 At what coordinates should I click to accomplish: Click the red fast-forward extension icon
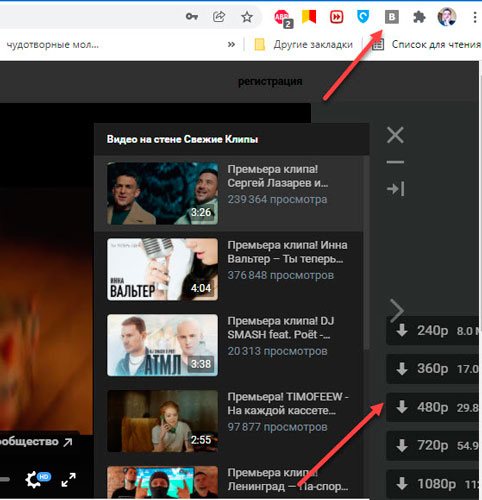(x=336, y=17)
